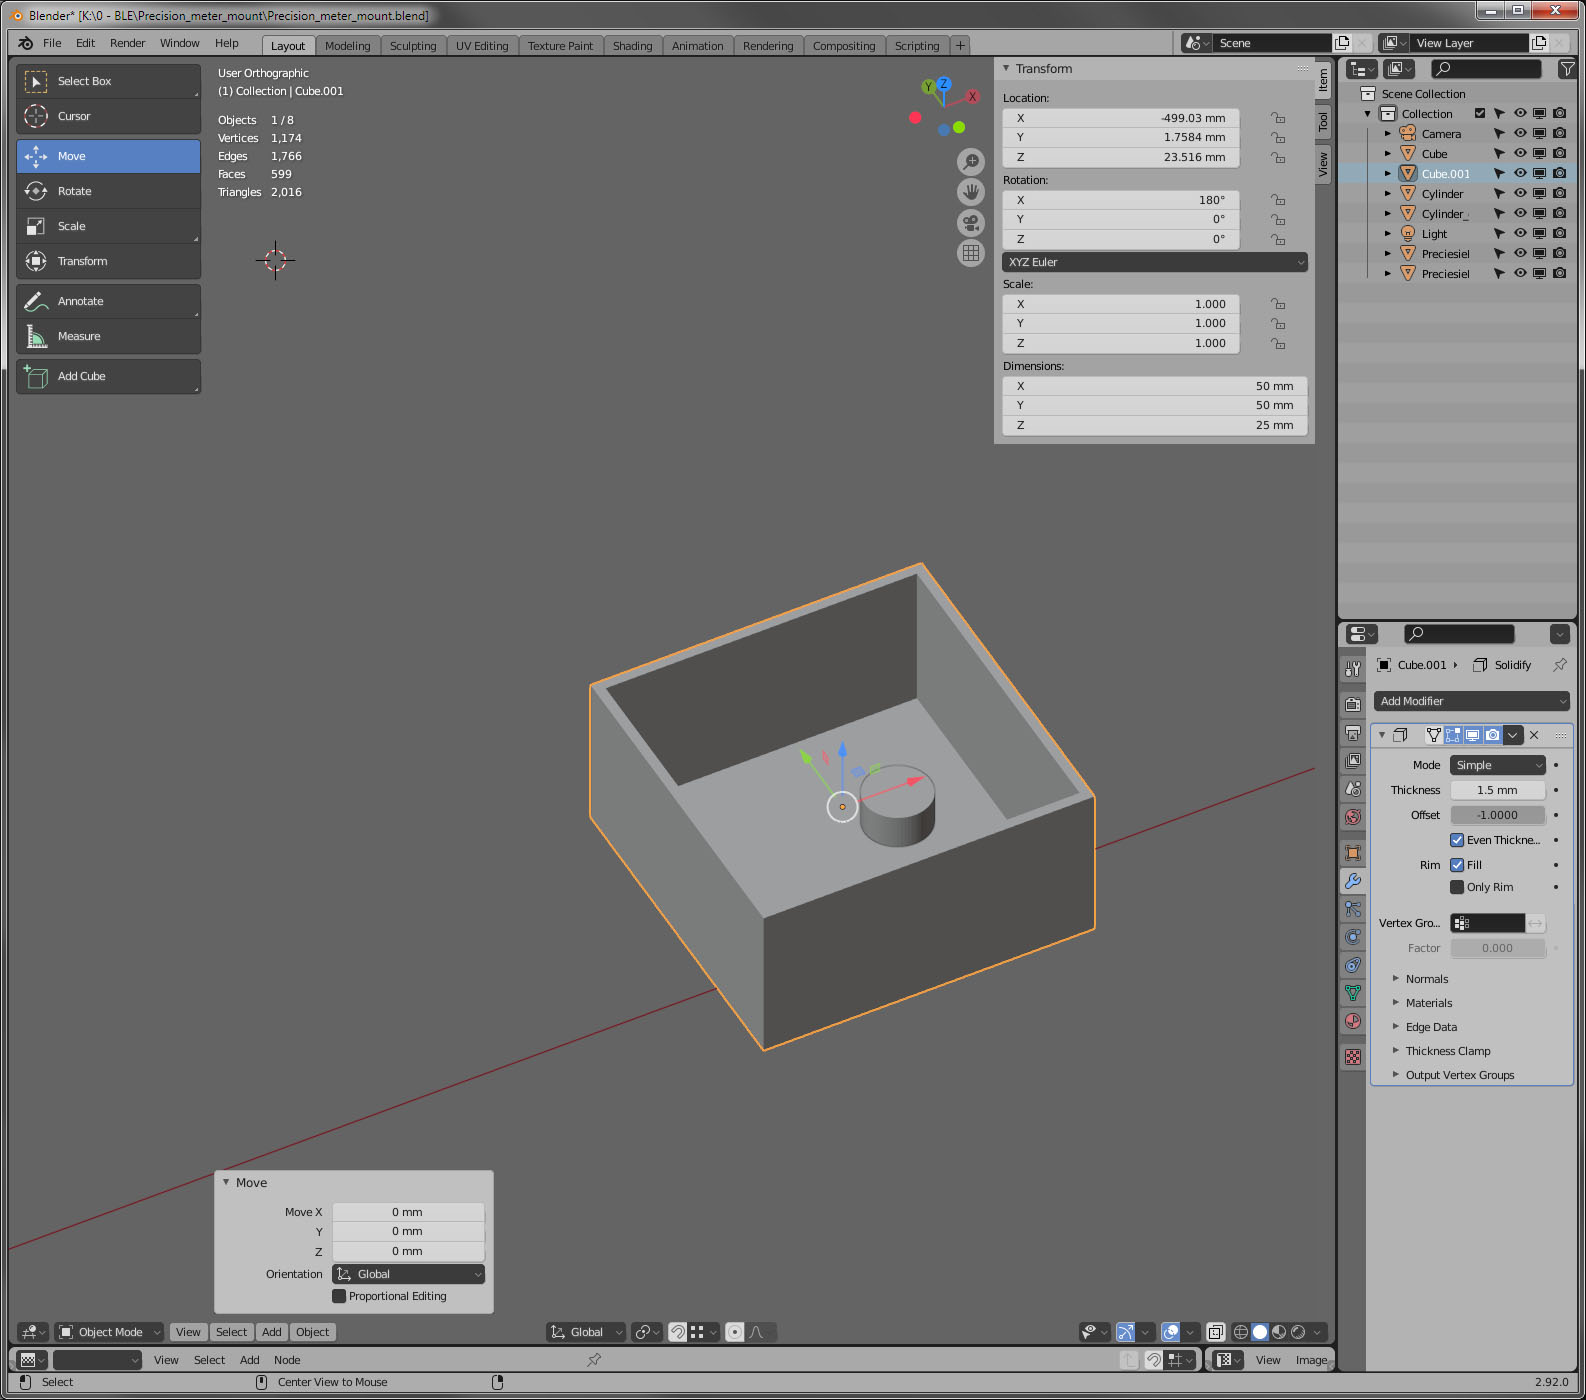
Task: Hide the Camera object in outliner
Action: [x=1520, y=134]
